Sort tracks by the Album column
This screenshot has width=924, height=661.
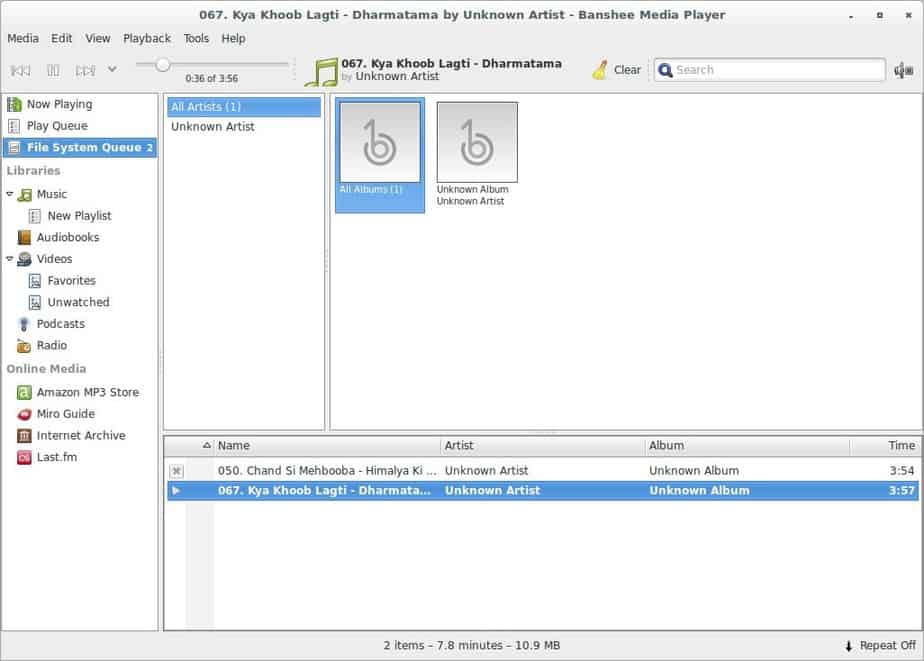pyautogui.click(x=747, y=446)
